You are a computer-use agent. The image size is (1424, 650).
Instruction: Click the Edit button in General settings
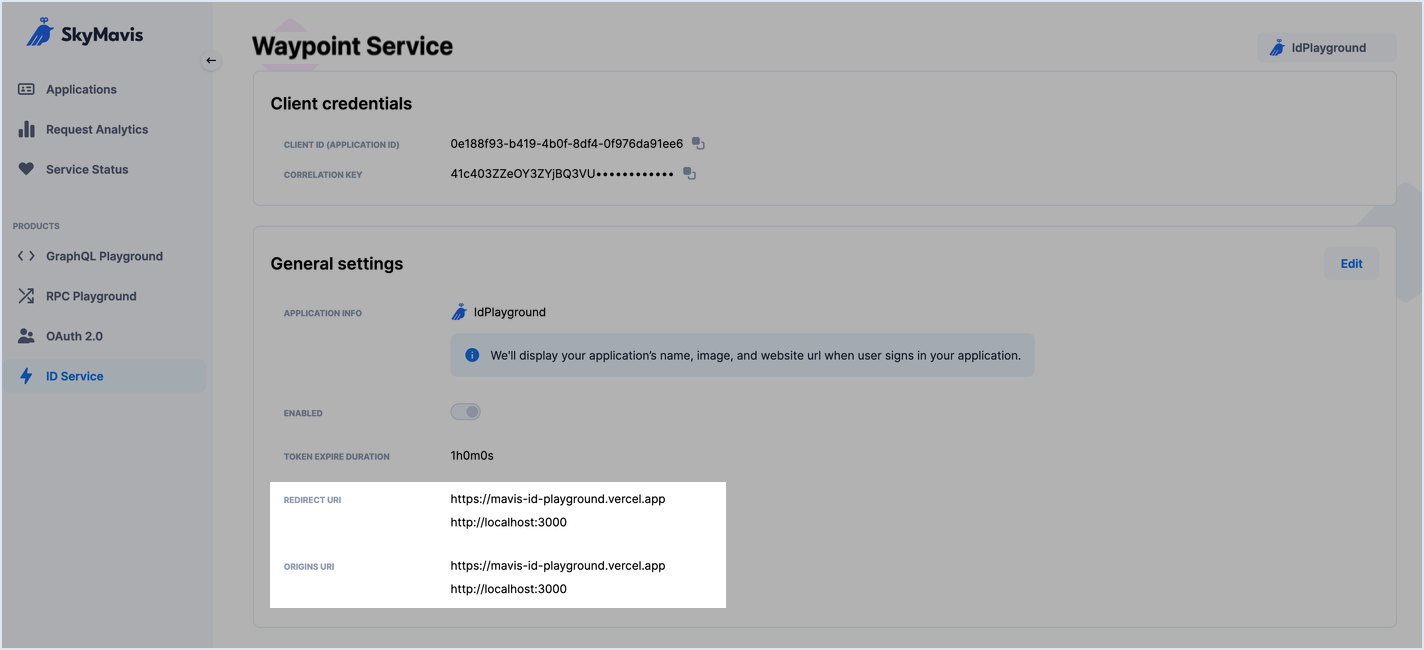tap(1352, 264)
